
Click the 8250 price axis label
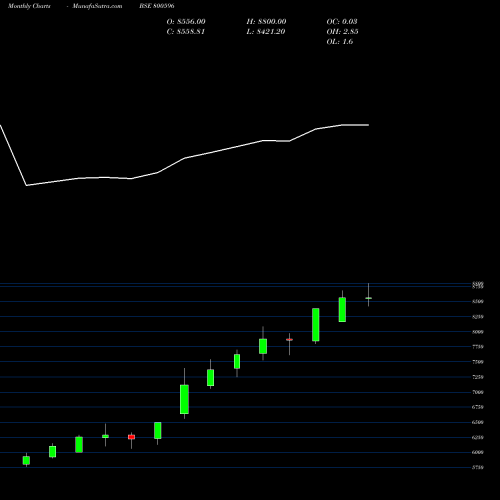click(x=478, y=317)
